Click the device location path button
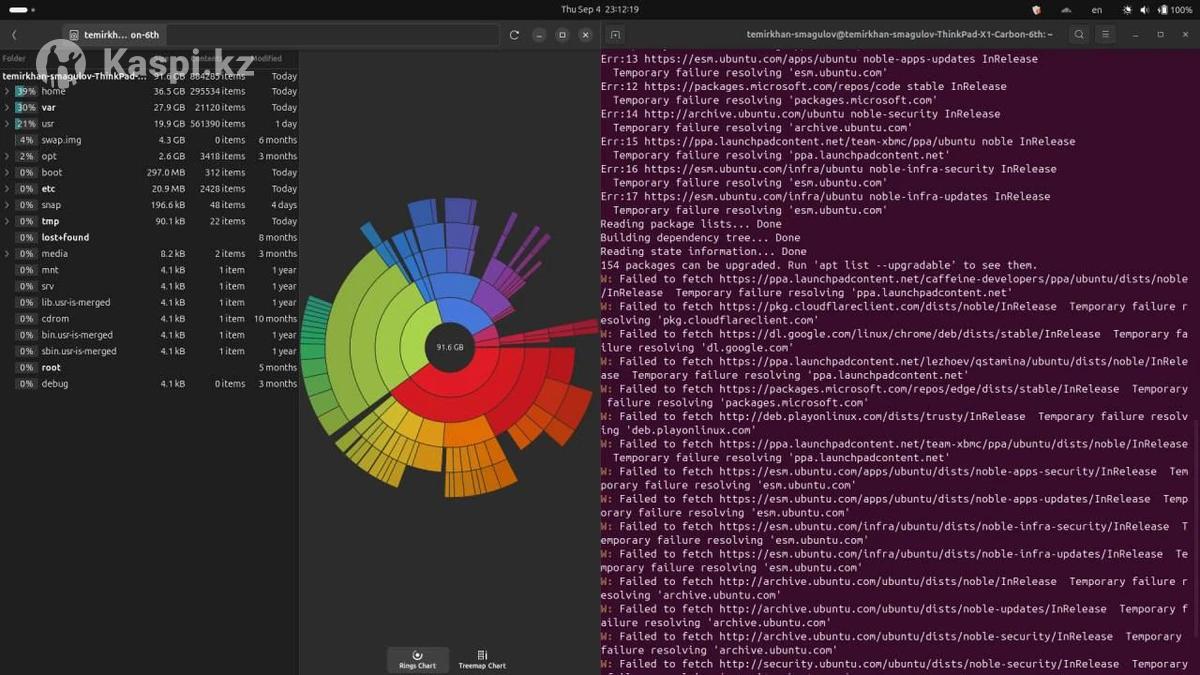 113,35
